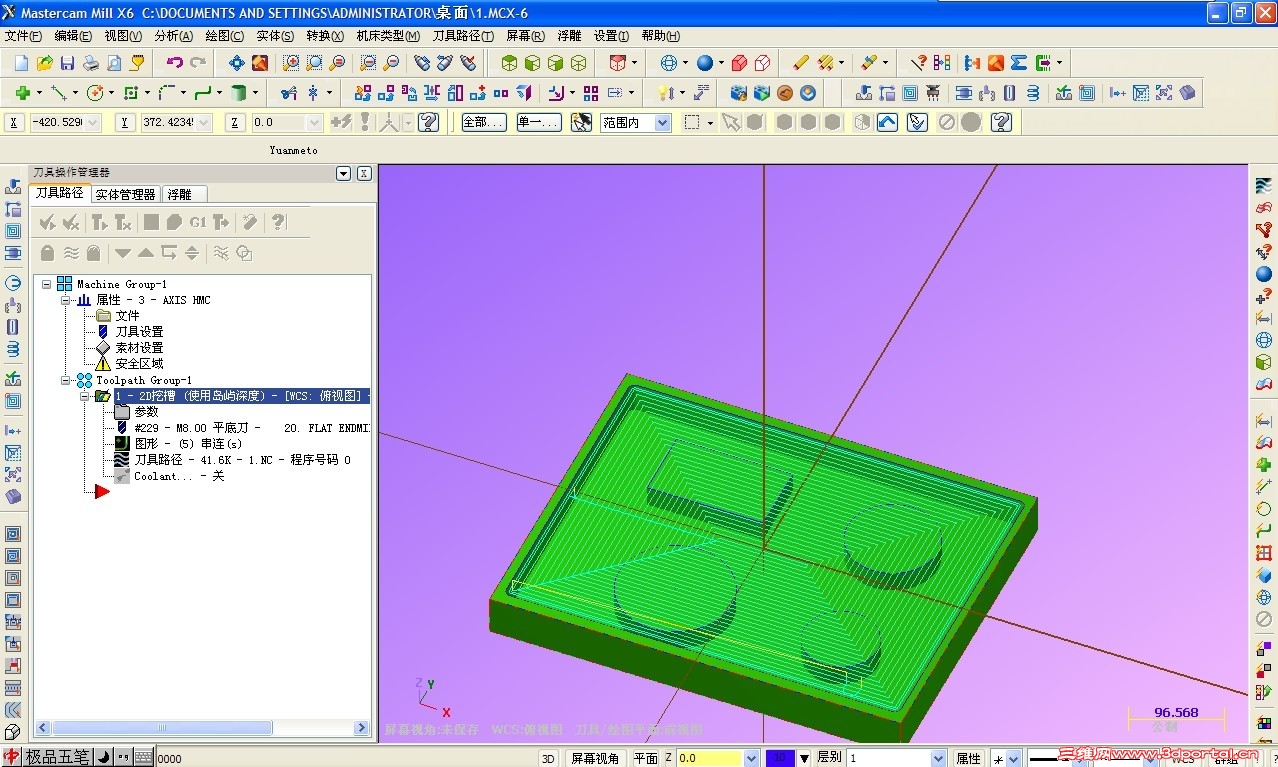Click the Select all operations checkmark icon

(47, 222)
